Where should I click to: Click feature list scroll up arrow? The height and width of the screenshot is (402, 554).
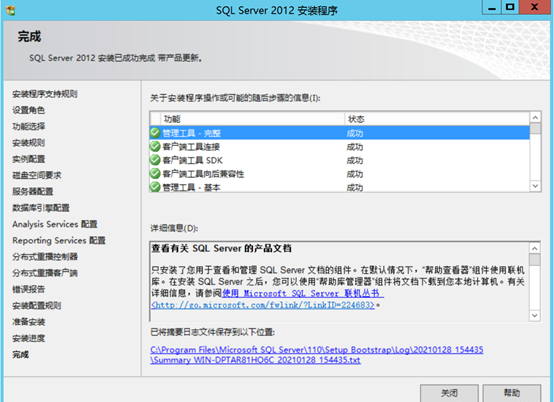click(535, 117)
